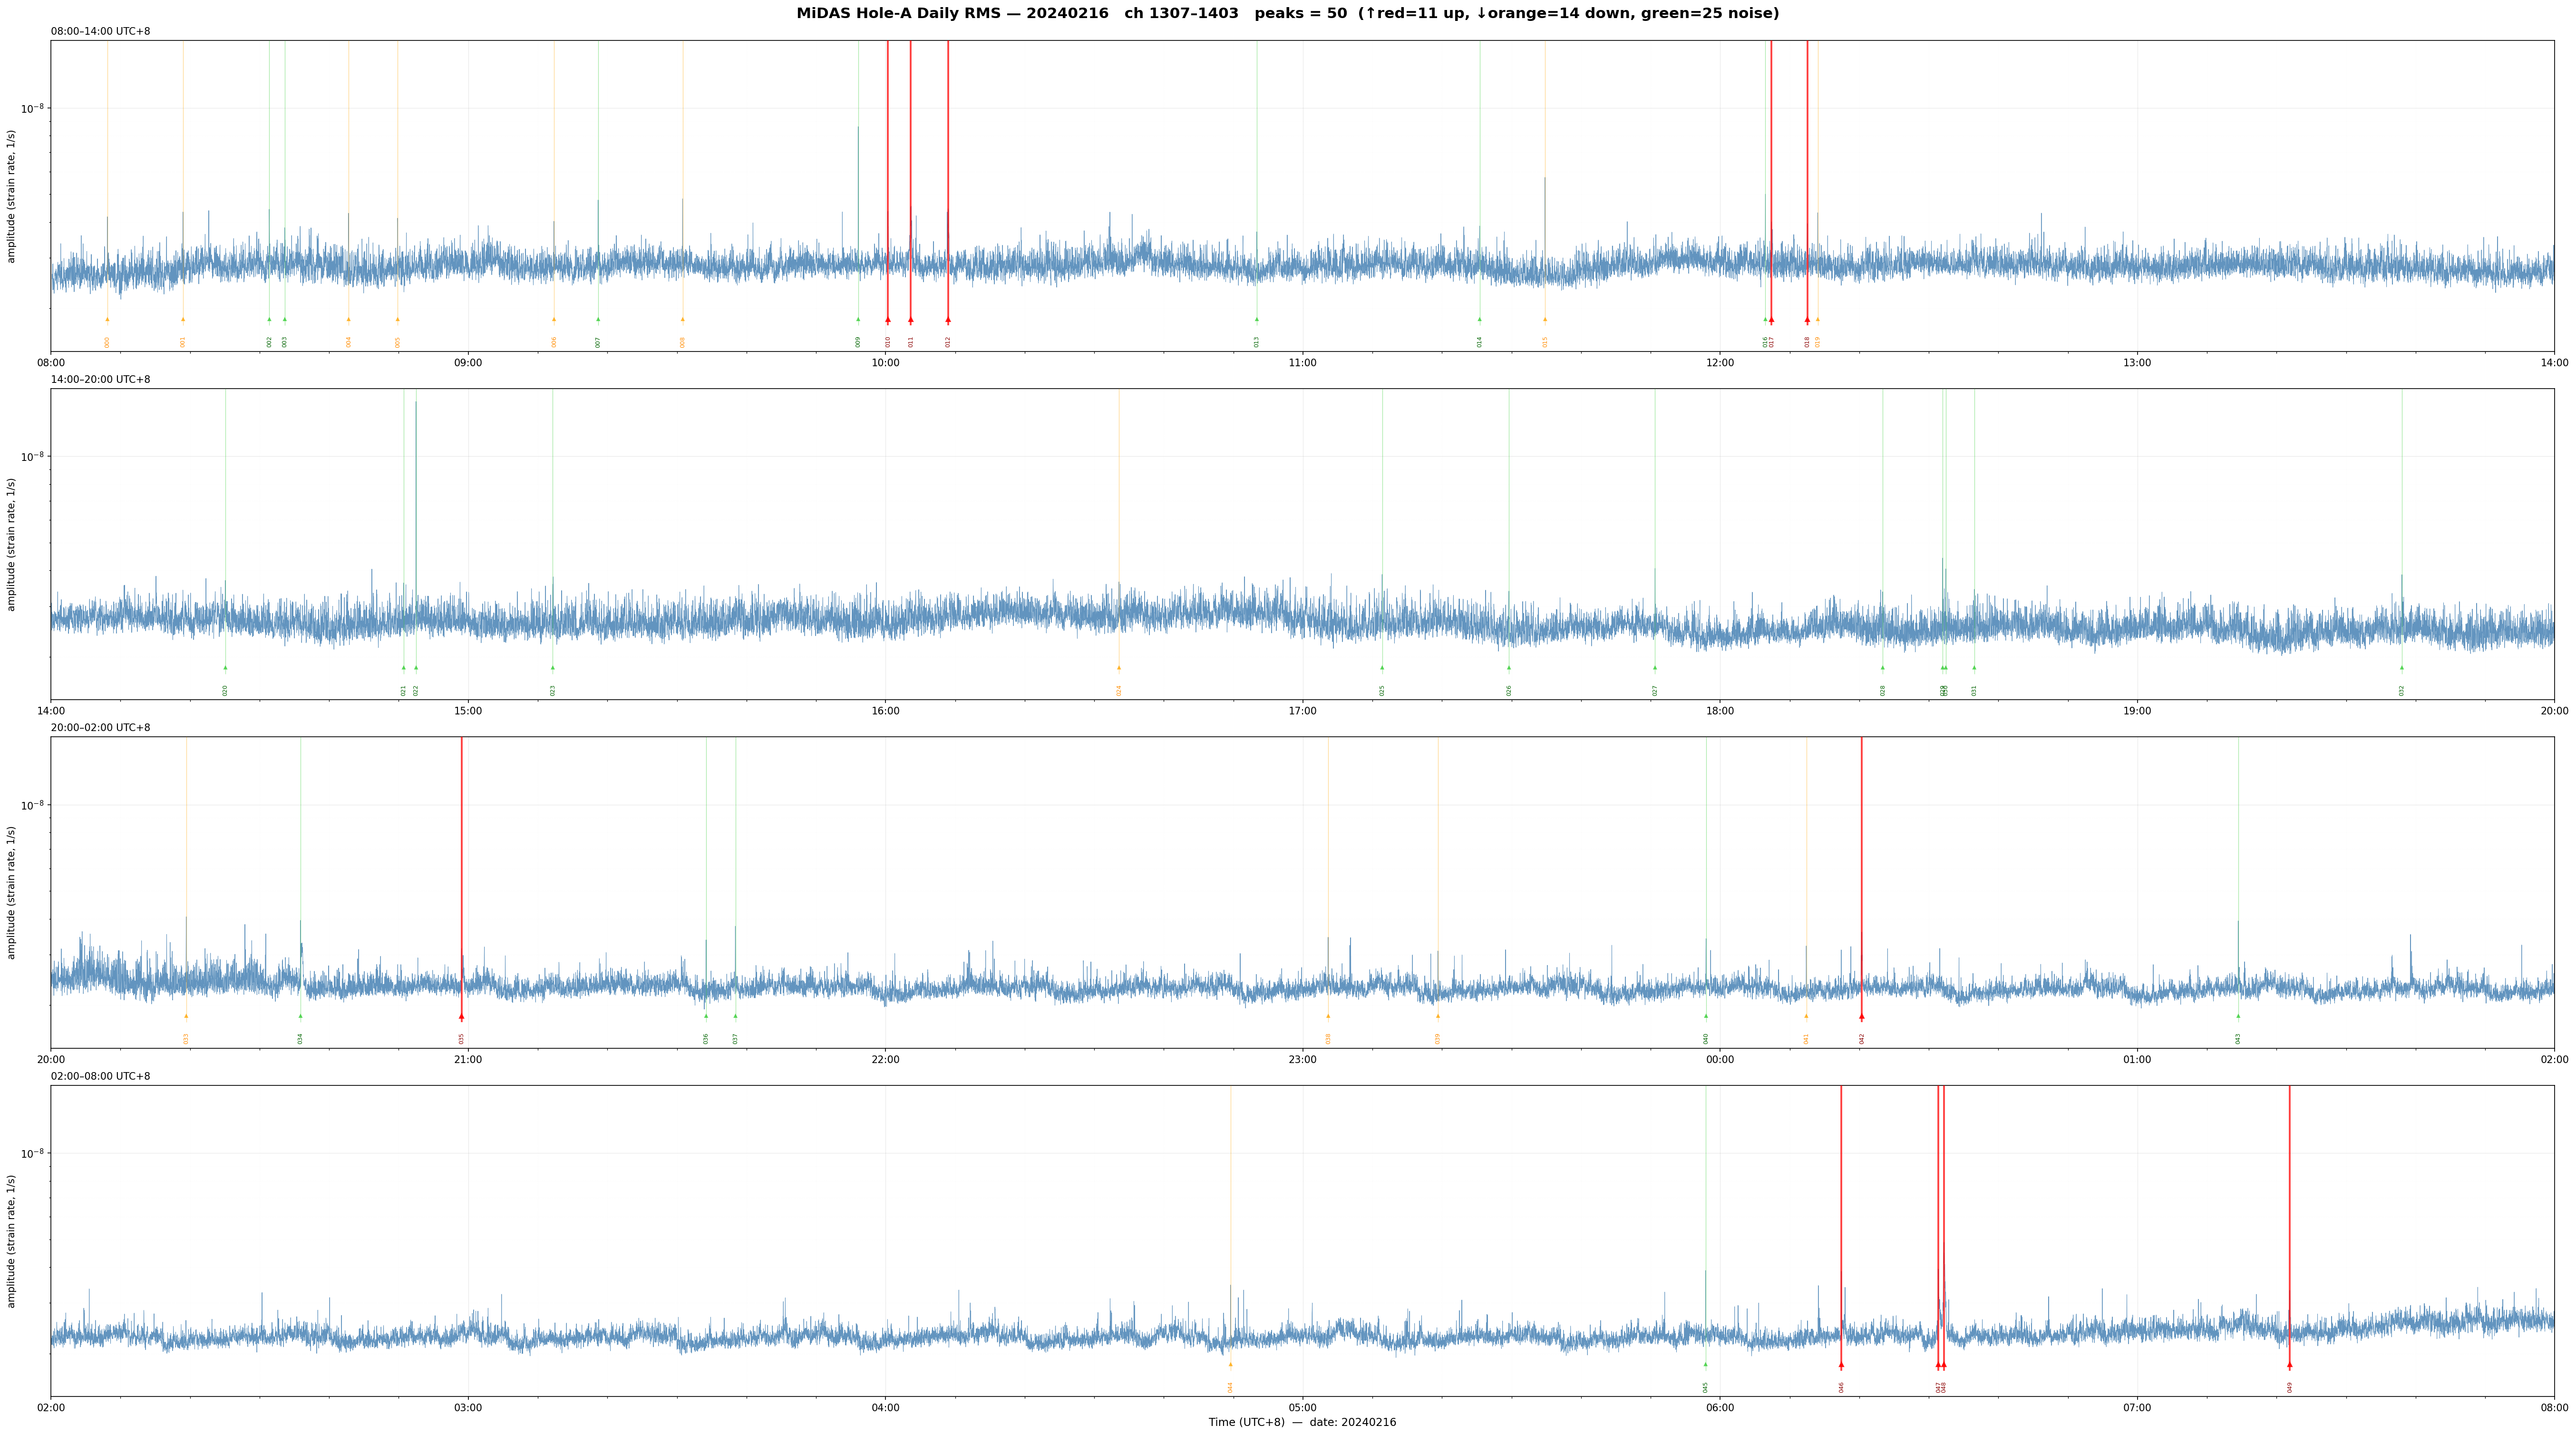Select the red up marker 012
2576x1435 pixels.
(948, 320)
